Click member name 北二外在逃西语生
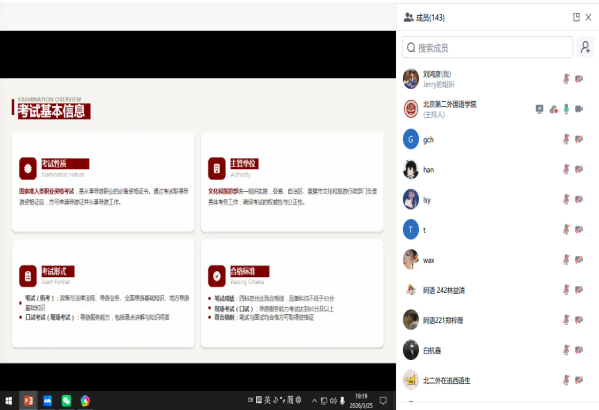The height and width of the screenshot is (410, 599). [447, 381]
